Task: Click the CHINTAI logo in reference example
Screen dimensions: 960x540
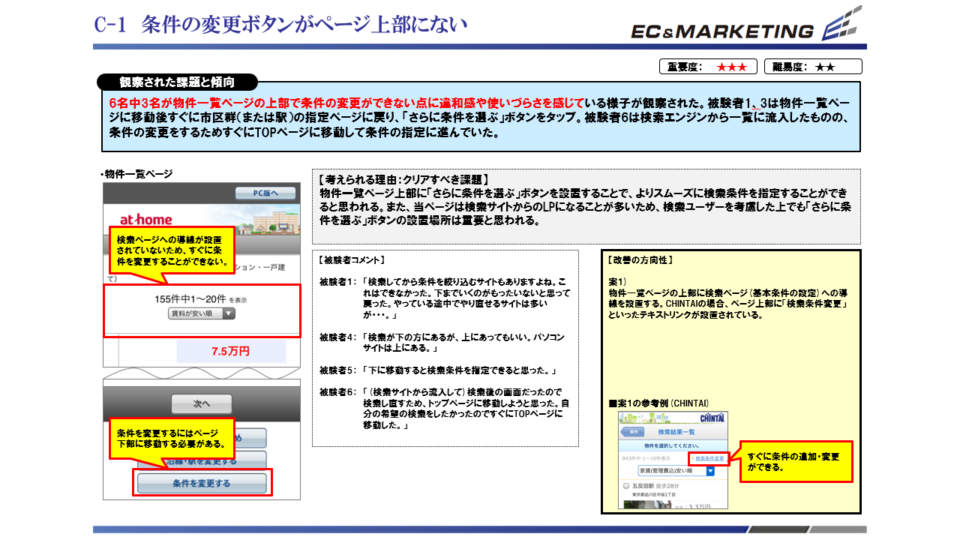Action: 711,418
